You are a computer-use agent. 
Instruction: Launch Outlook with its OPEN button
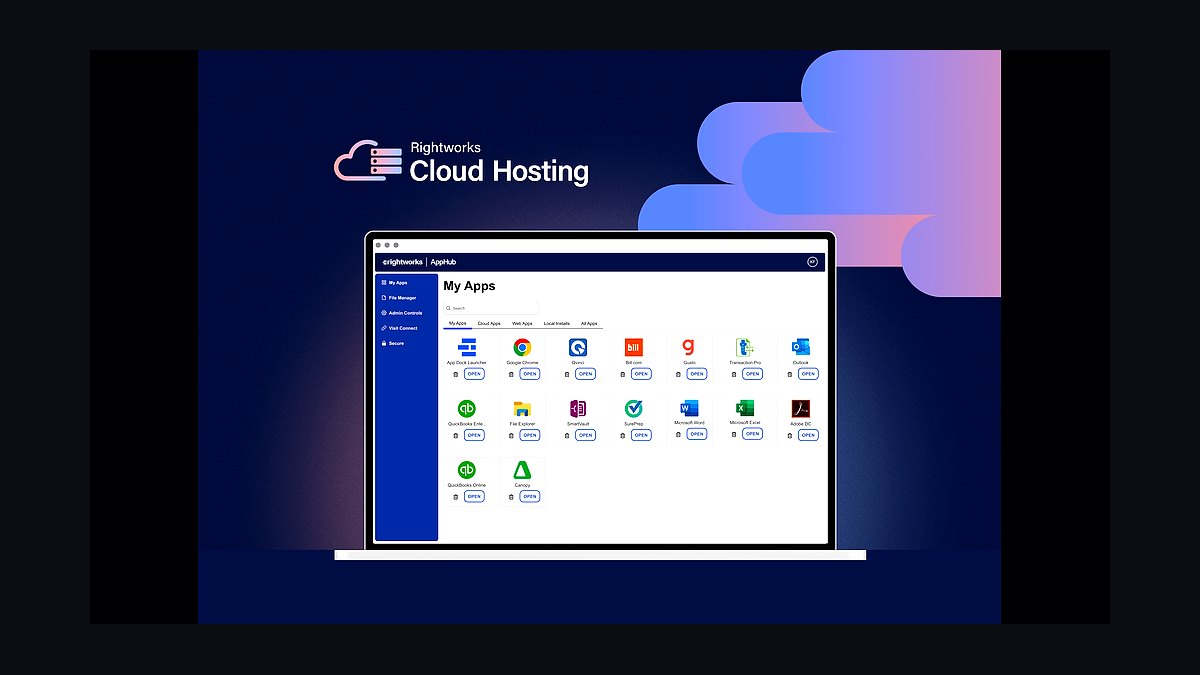809,374
